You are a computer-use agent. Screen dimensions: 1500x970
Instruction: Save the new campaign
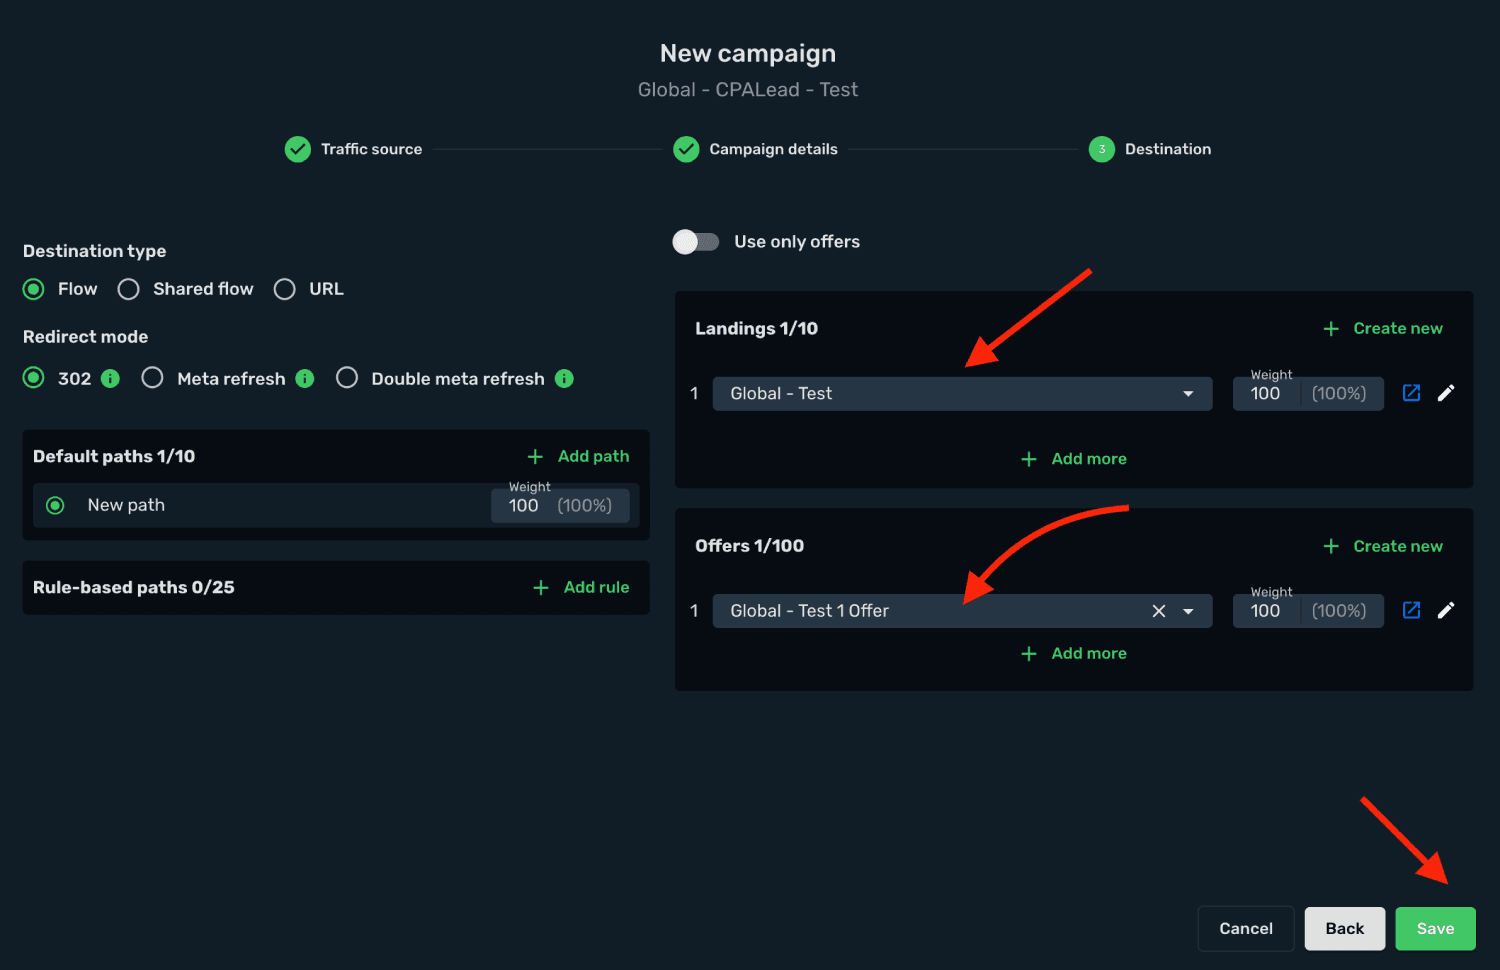1436,929
